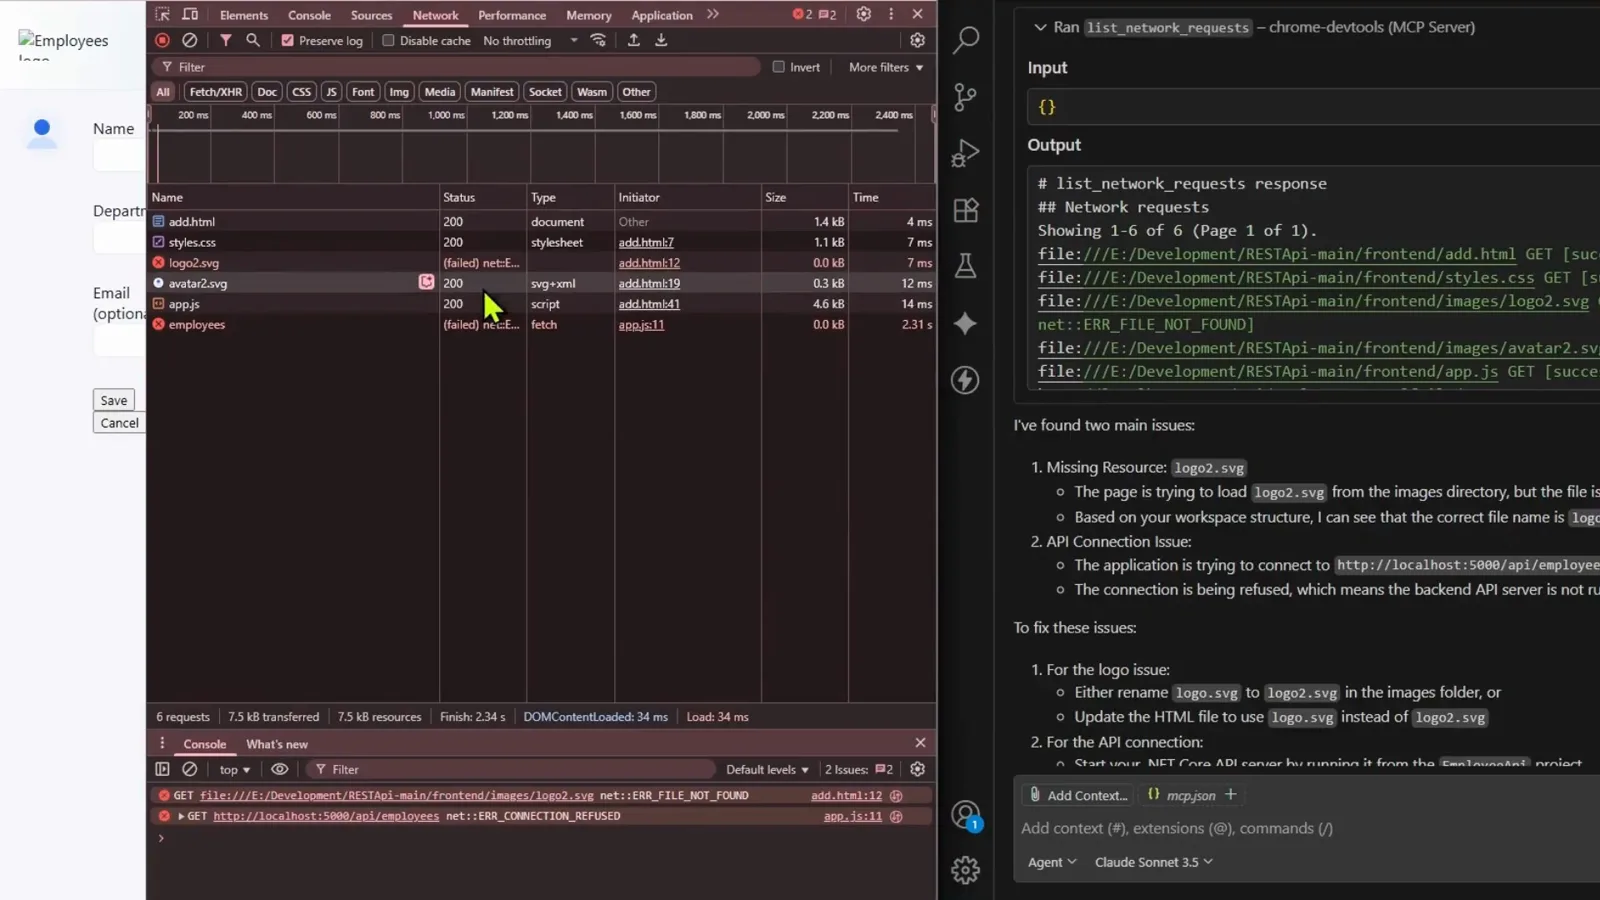Screen dimensions: 1600x900
Task: Open Network panel settings gear
Action: pos(917,40)
